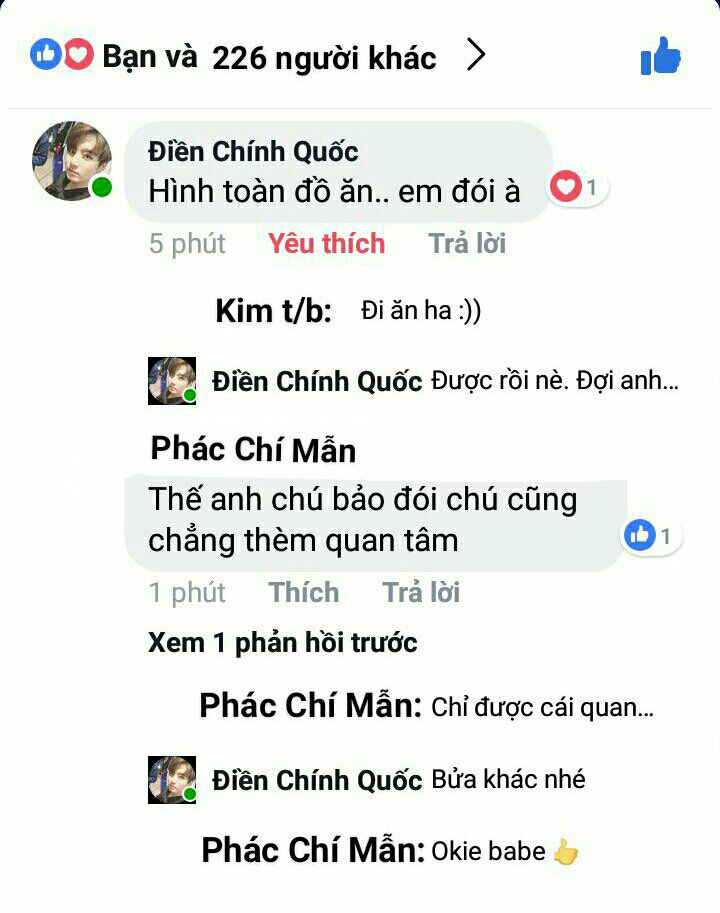Click 'Trả lời' under Phác Chí Mẫn's comment
Image resolution: width=720 pixels, height=913 pixels.
pos(421,592)
